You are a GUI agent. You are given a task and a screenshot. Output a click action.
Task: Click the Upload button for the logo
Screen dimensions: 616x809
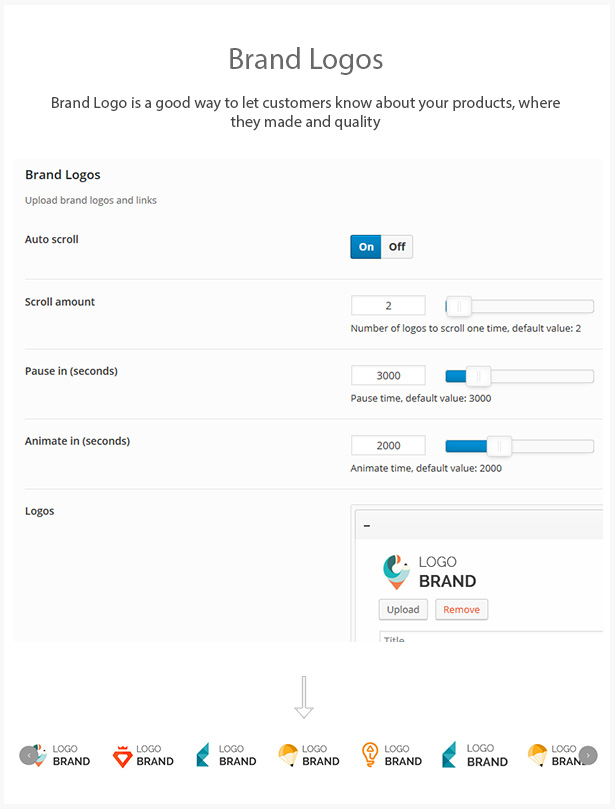pos(403,609)
